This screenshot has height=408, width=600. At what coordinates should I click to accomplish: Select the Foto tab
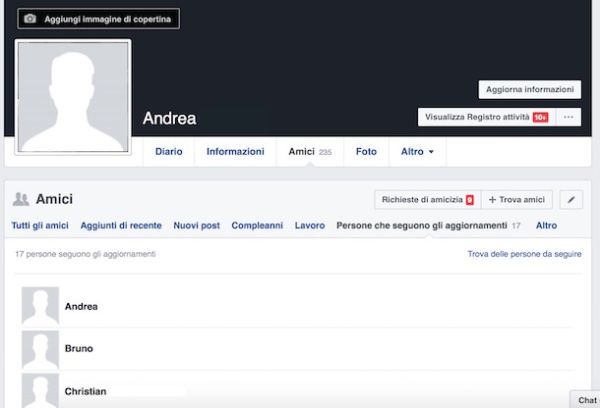pyautogui.click(x=366, y=152)
